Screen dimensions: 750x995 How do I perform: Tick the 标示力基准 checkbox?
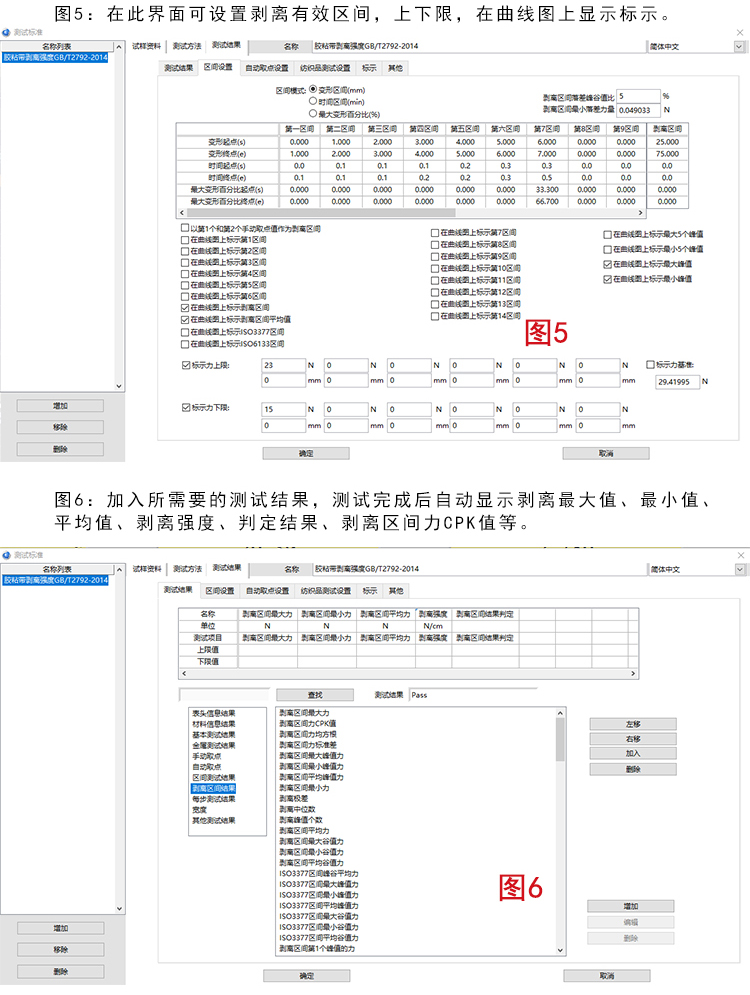click(651, 365)
